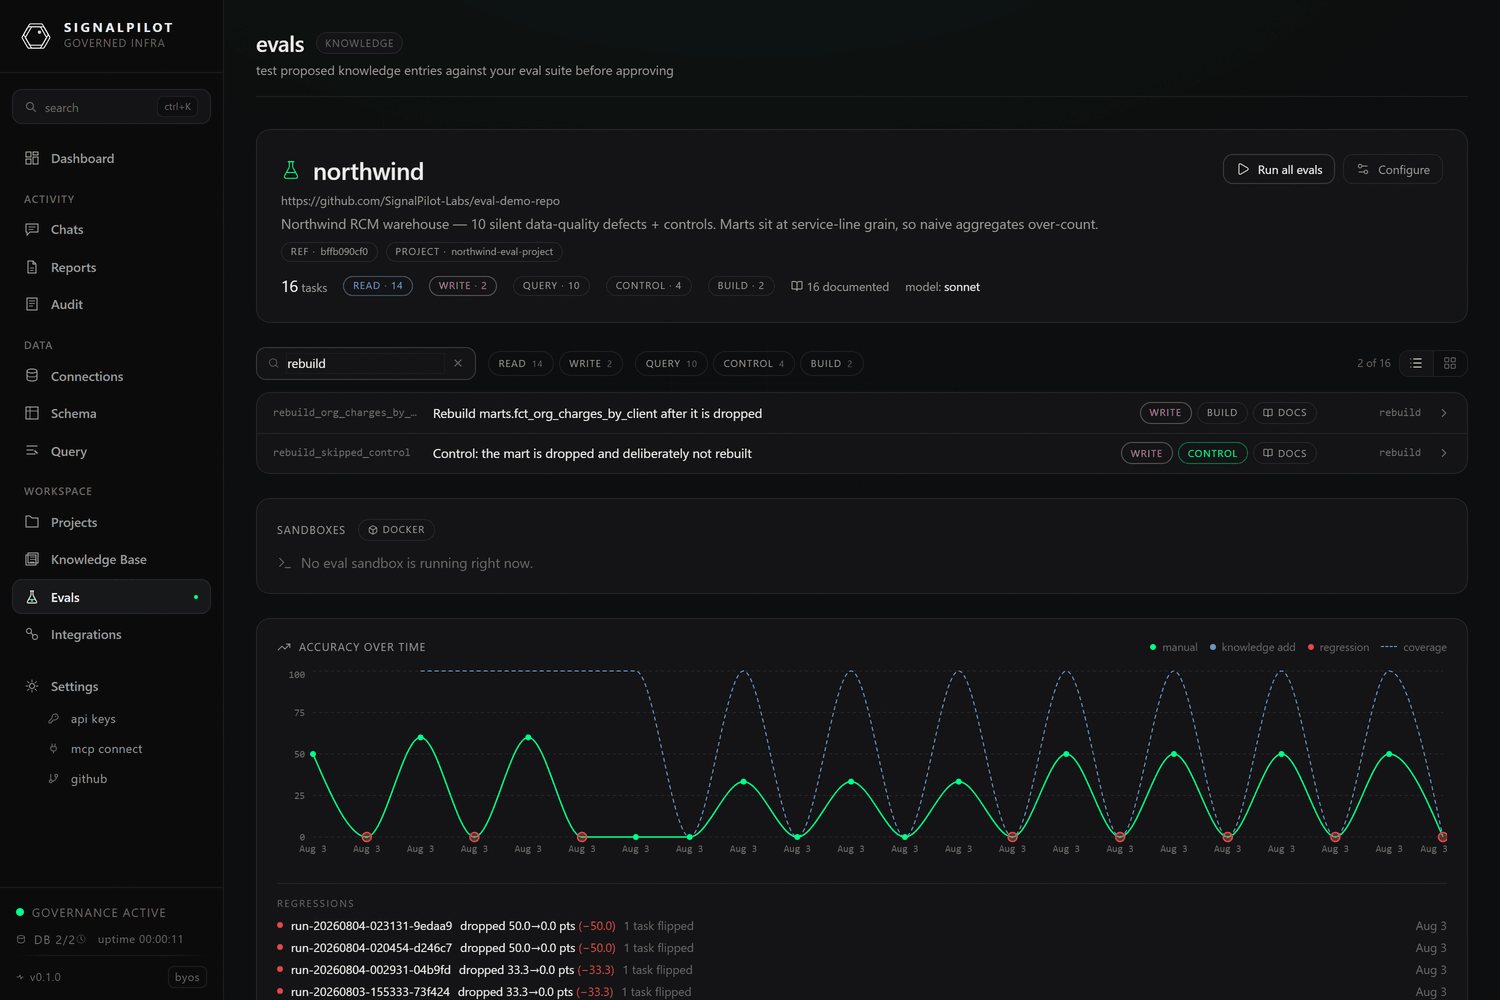The width and height of the screenshot is (1500, 1000).
Task: Toggle the manual legend entry
Action: pos(1173,647)
